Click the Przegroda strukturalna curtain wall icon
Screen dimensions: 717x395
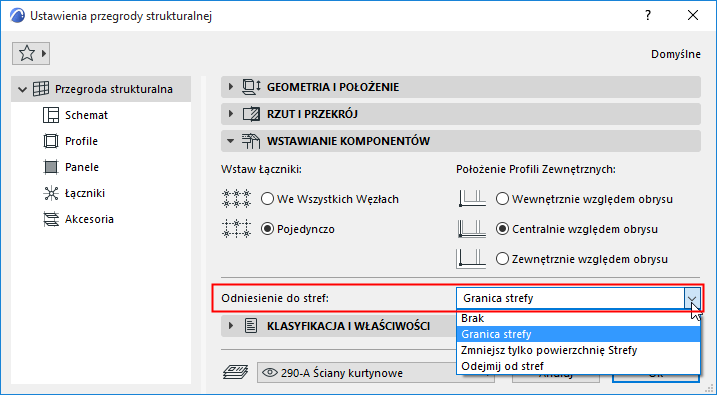[41, 89]
